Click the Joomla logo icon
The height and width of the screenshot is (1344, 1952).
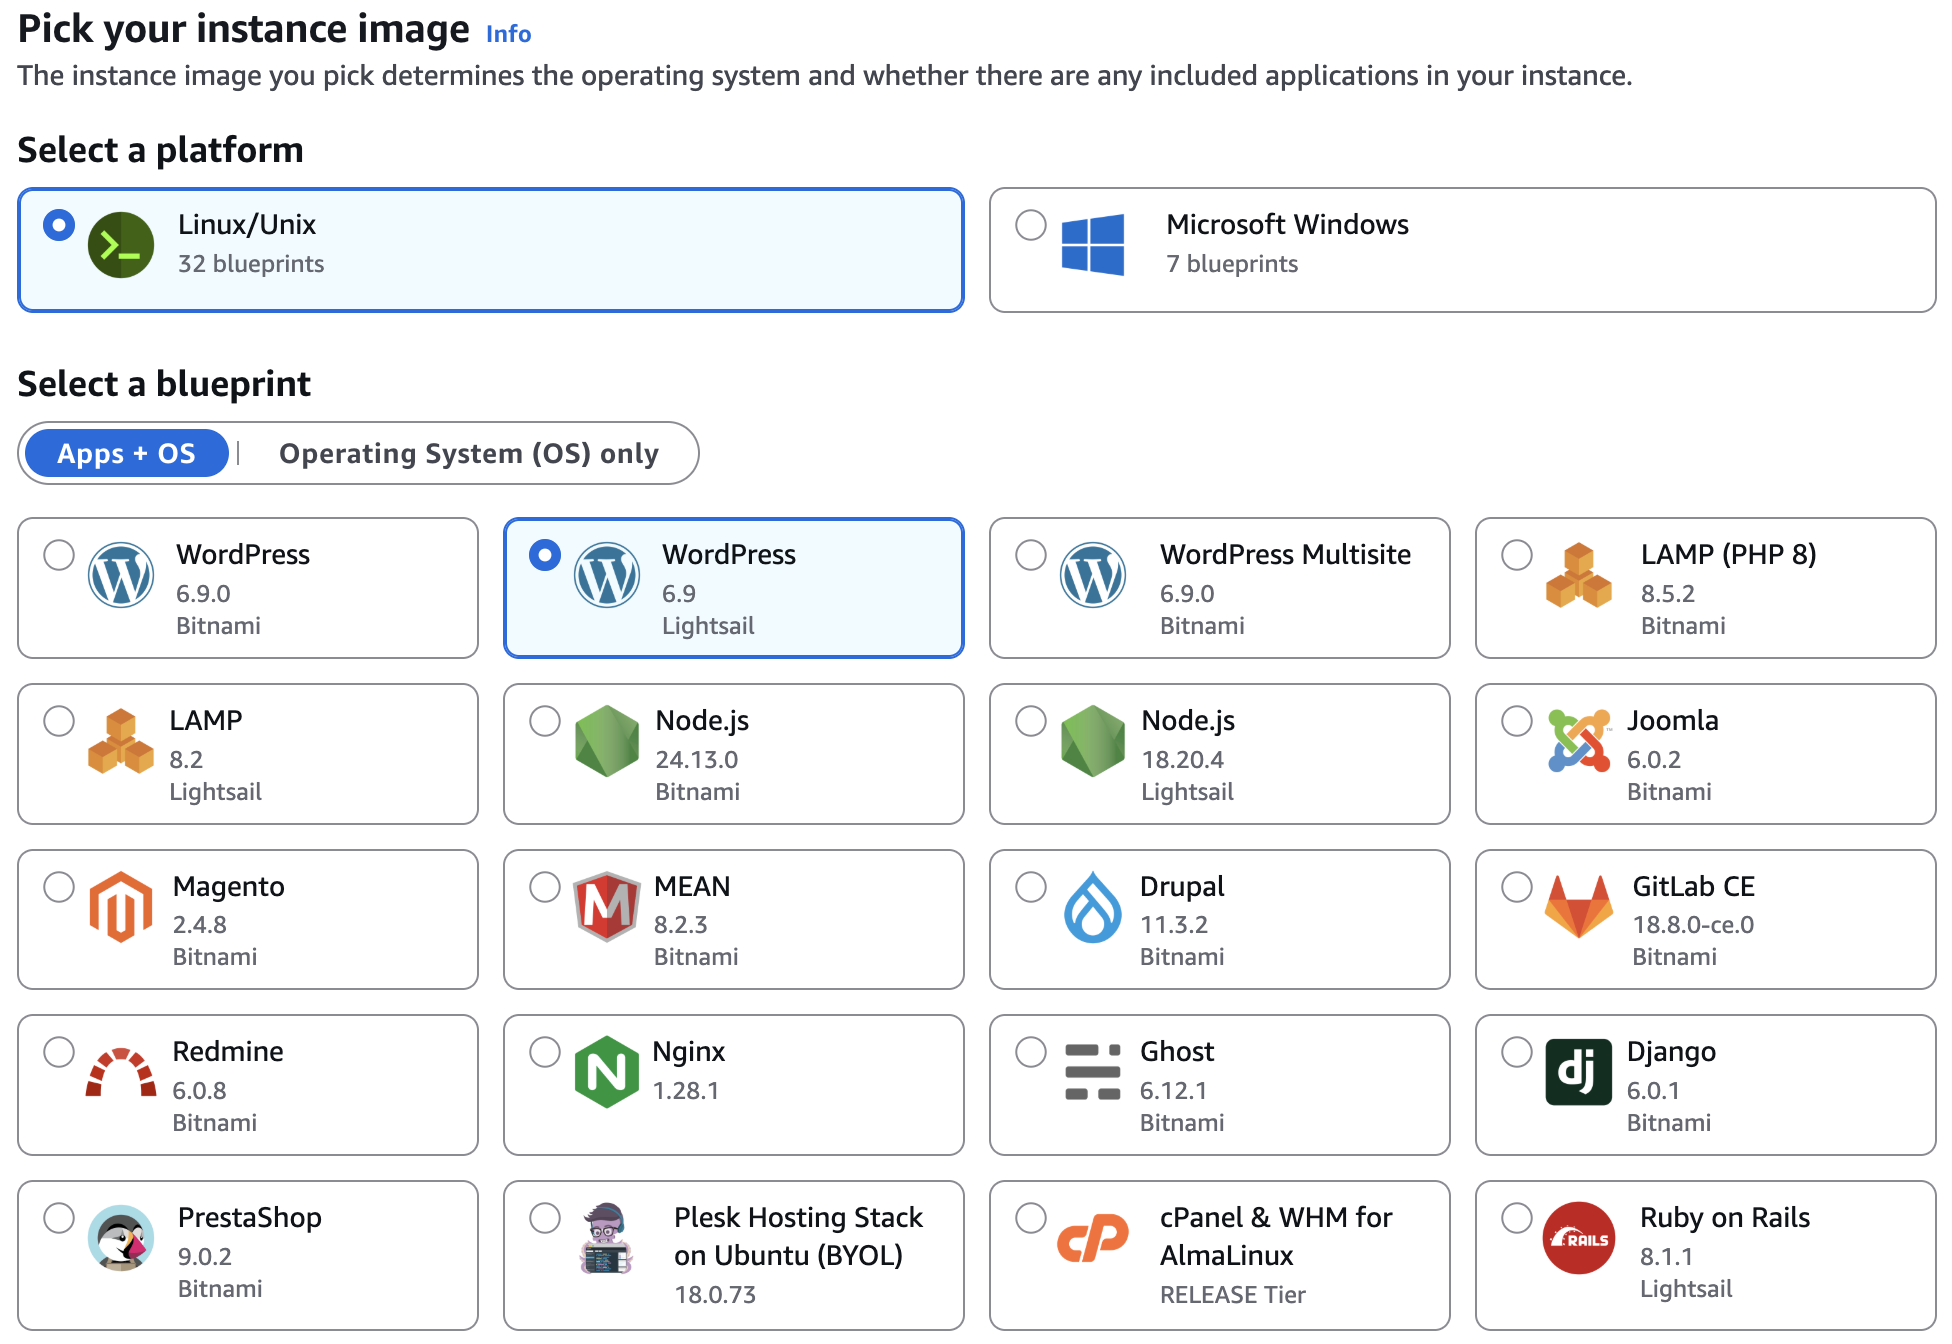[1578, 741]
